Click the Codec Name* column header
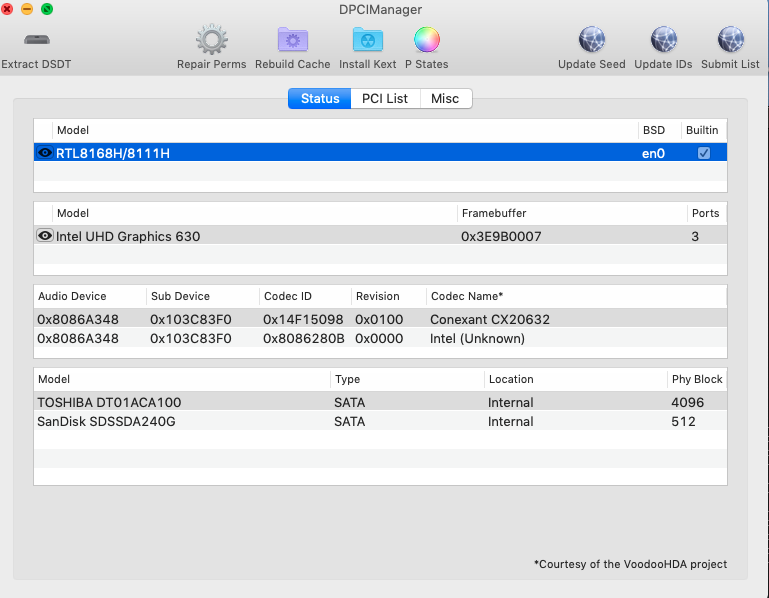The height and width of the screenshot is (598, 769). tap(576, 296)
